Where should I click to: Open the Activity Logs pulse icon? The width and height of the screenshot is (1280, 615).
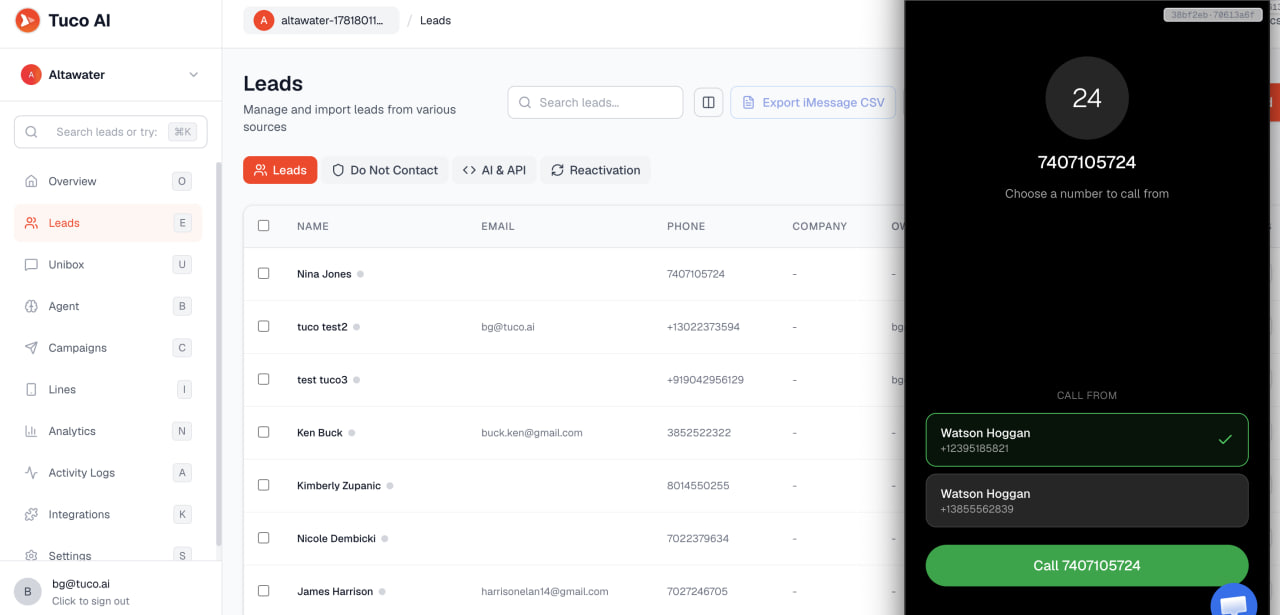[x=30, y=473]
